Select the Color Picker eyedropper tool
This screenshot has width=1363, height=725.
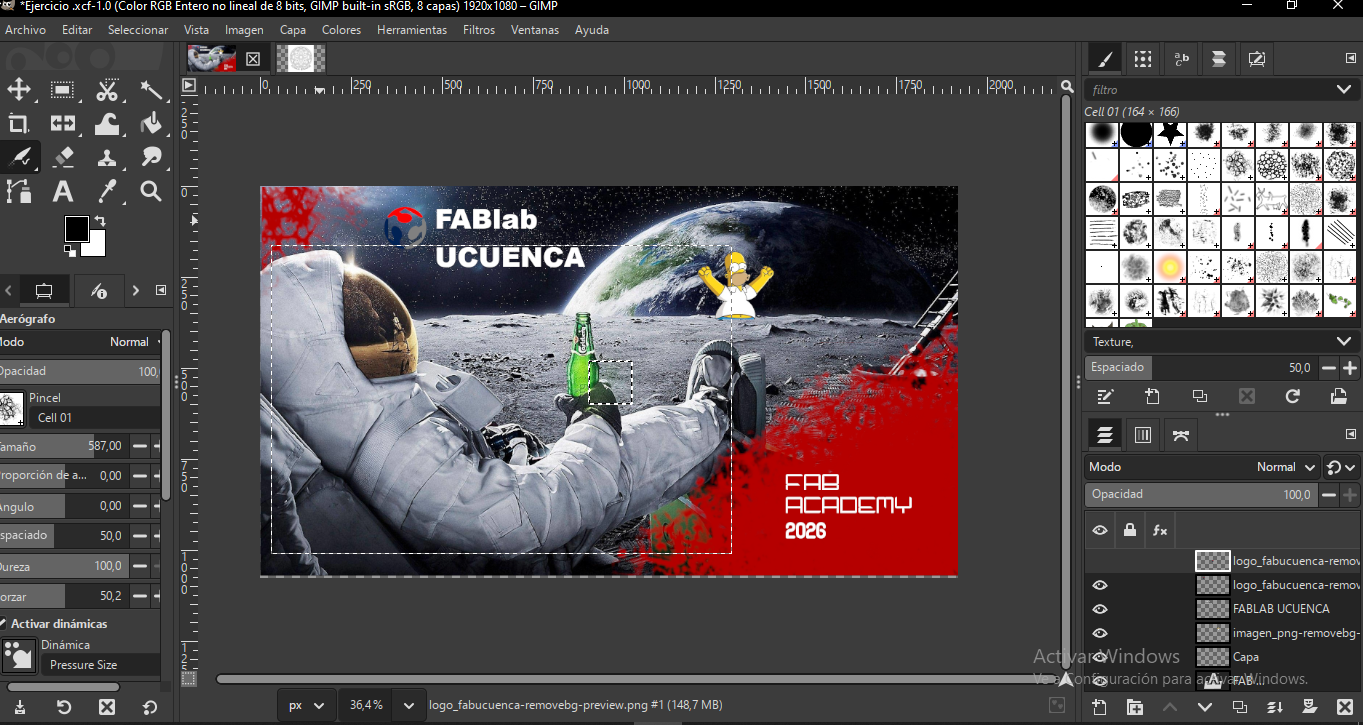[107, 190]
